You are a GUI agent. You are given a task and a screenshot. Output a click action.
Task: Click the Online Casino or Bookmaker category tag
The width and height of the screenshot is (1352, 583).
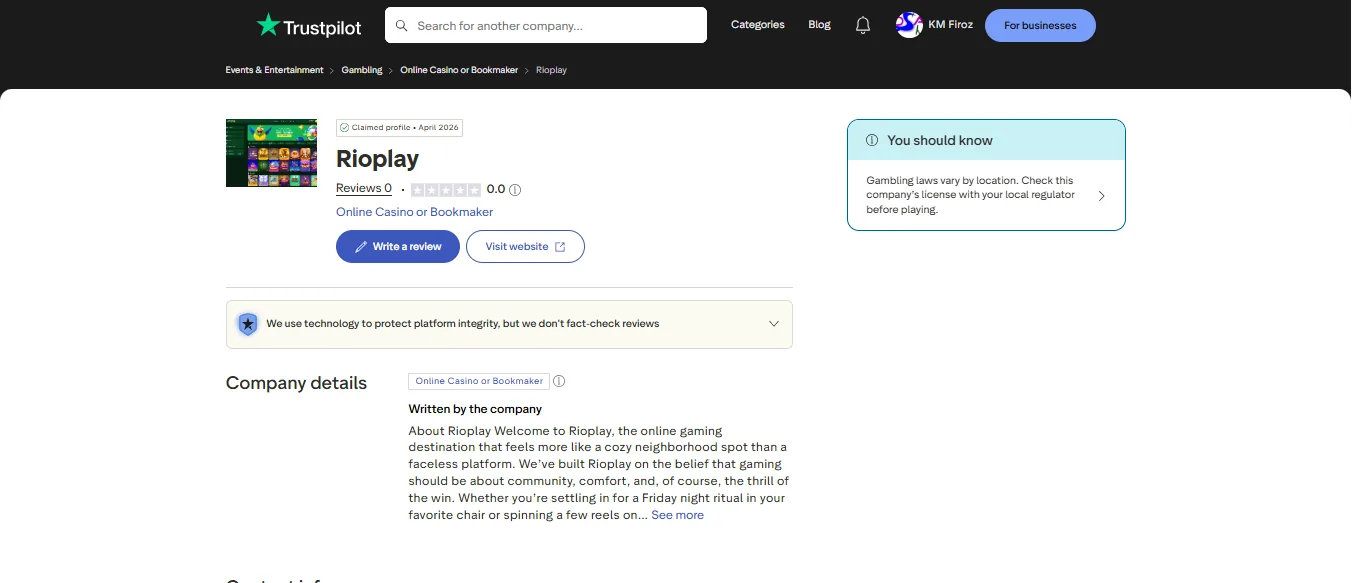(479, 381)
